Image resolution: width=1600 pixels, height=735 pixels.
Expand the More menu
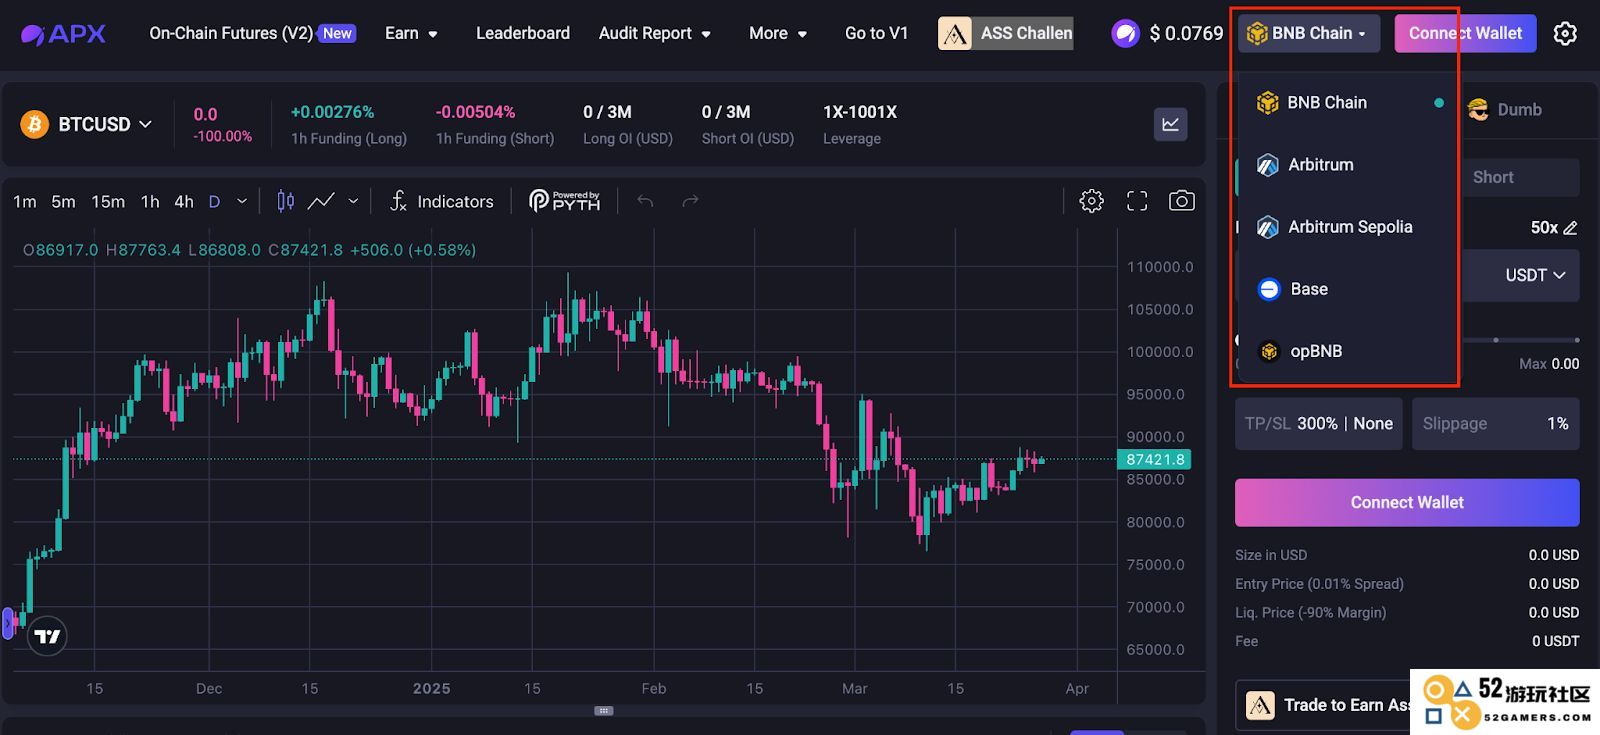778,33
